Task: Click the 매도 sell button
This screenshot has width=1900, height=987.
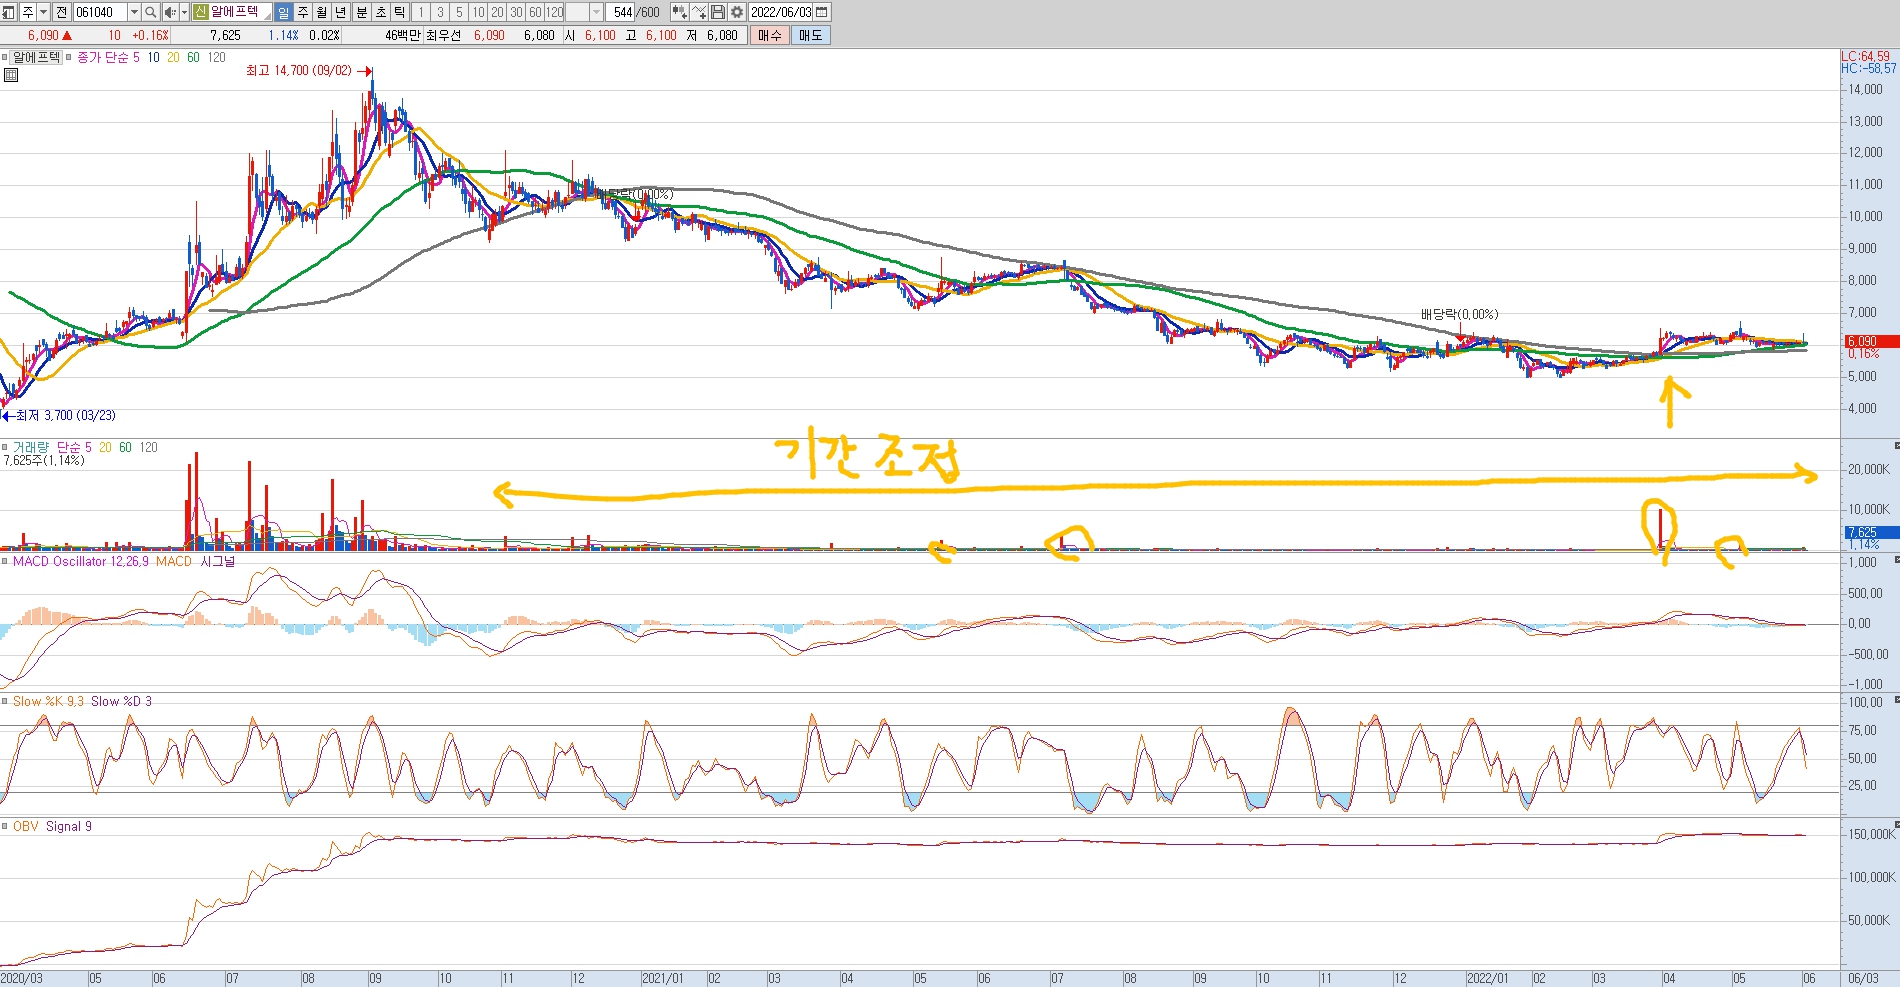Action: (810, 35)
